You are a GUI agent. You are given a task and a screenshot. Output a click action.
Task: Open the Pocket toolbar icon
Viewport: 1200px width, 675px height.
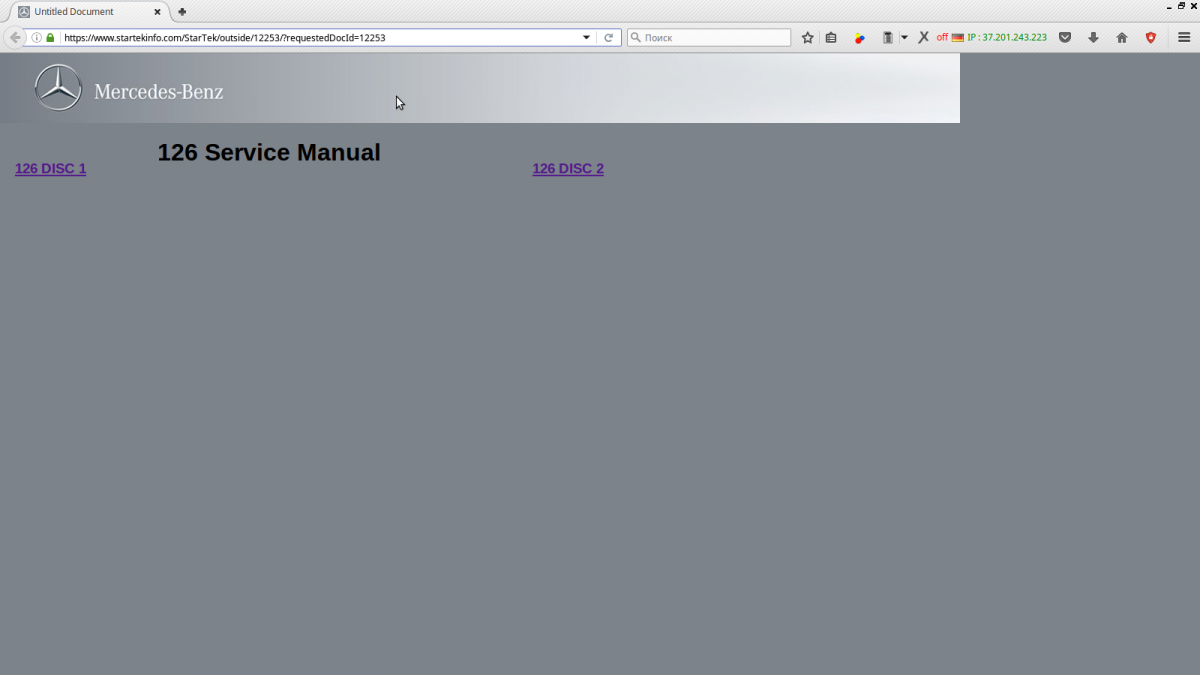coord(1065,38)
